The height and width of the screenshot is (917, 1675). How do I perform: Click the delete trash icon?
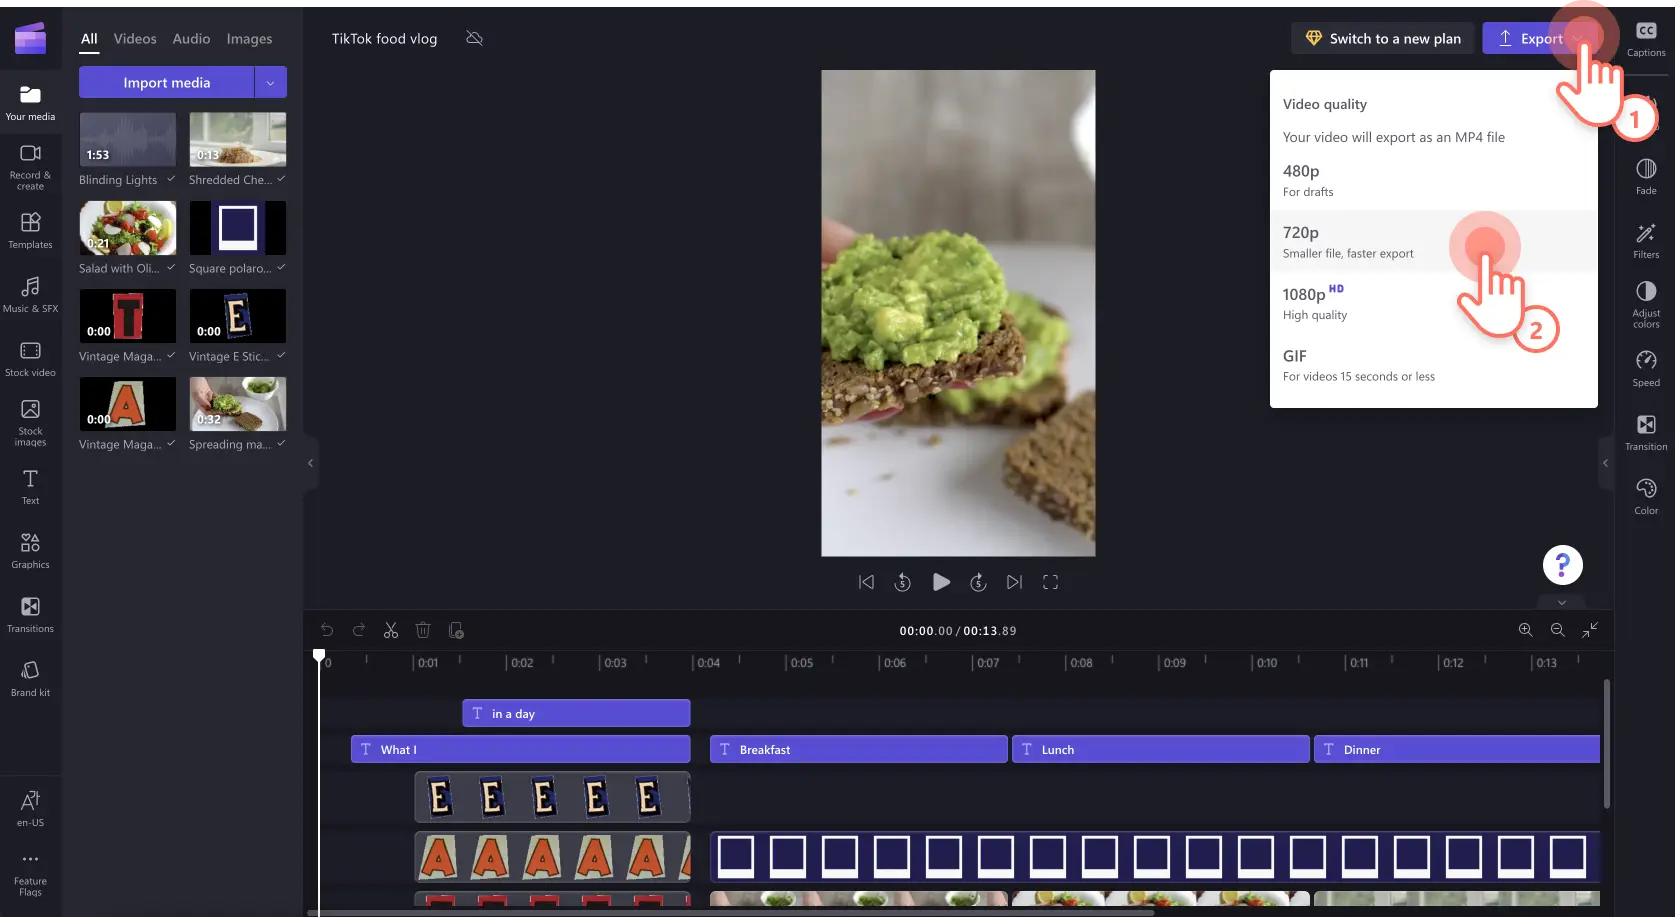(x=423, y=630)
